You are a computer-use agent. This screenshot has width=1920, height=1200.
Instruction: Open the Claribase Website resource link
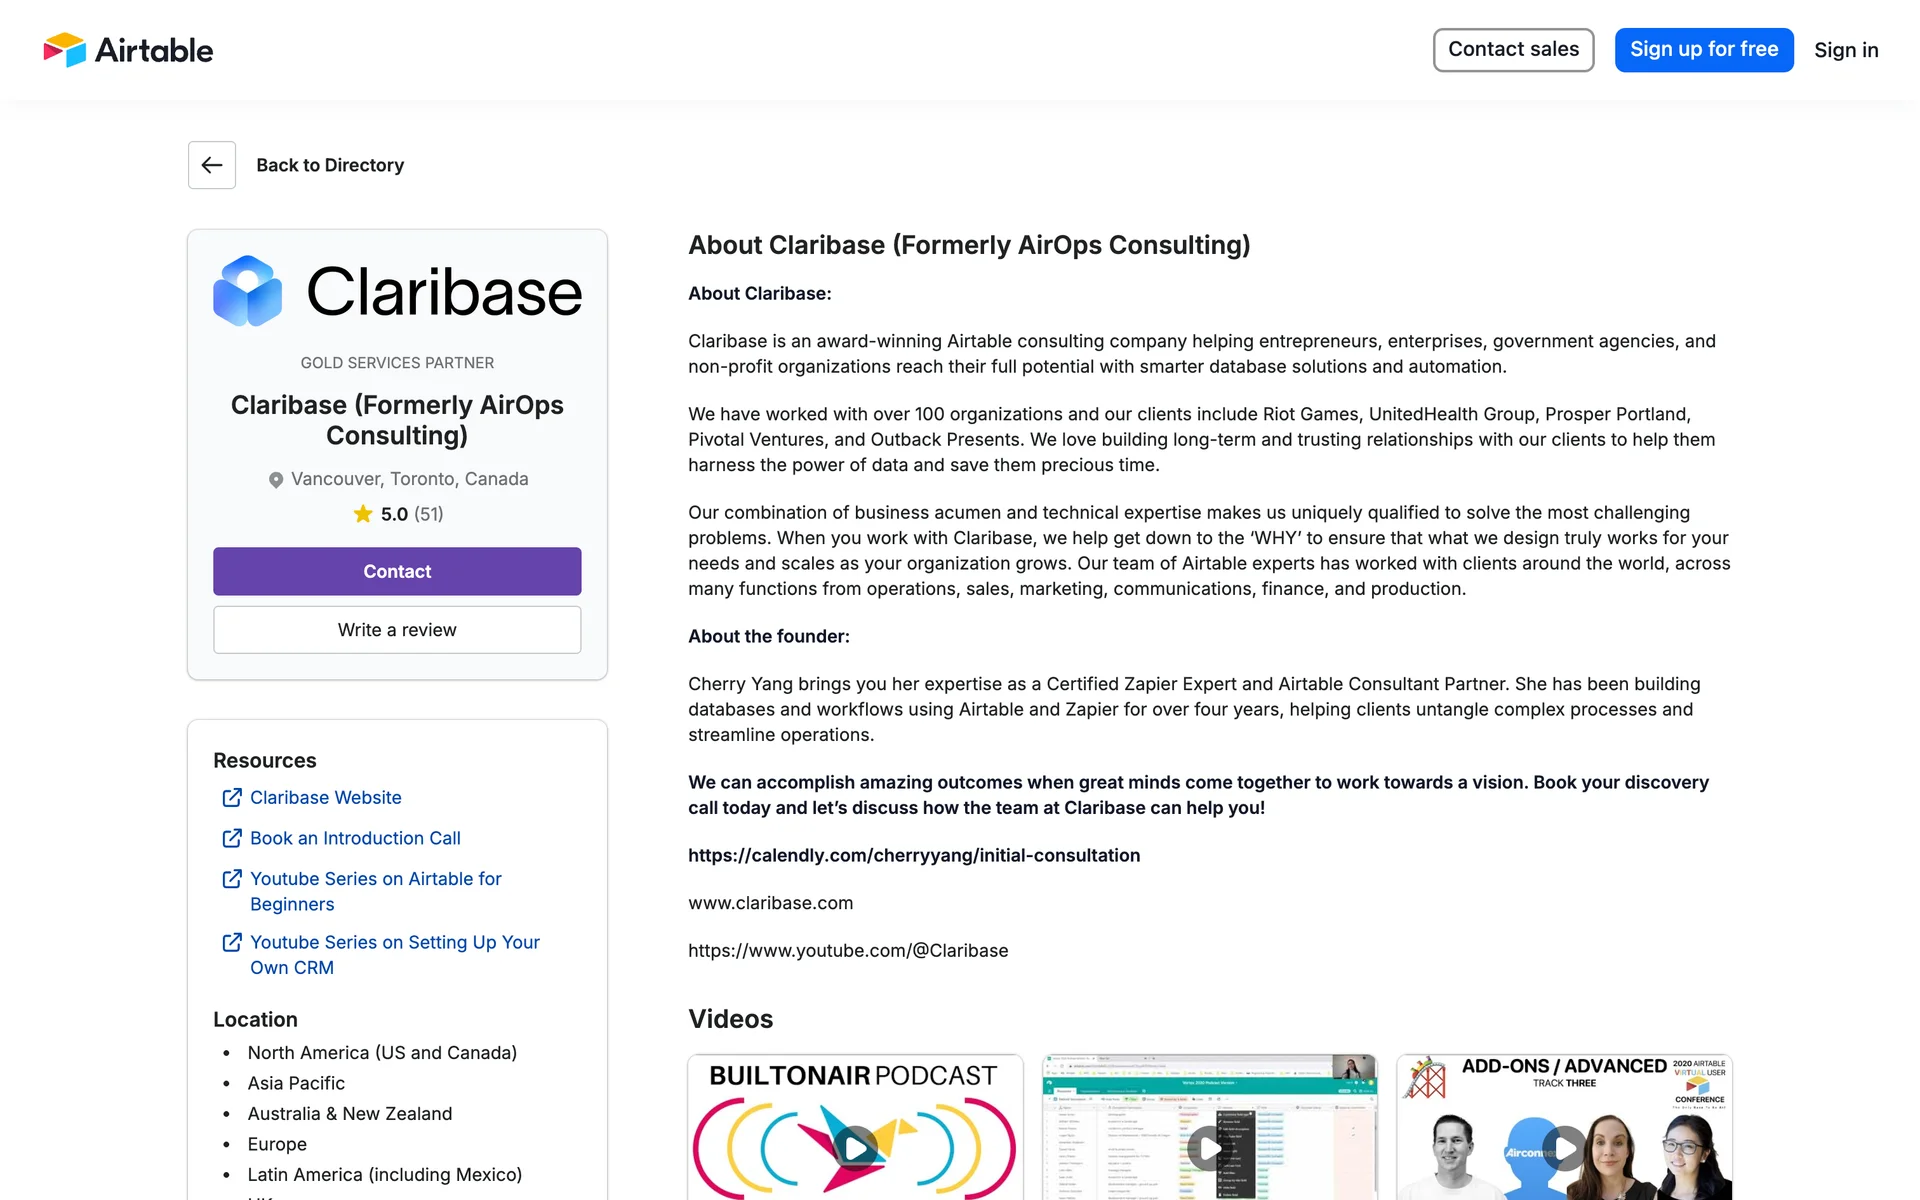tap(326, 798)
